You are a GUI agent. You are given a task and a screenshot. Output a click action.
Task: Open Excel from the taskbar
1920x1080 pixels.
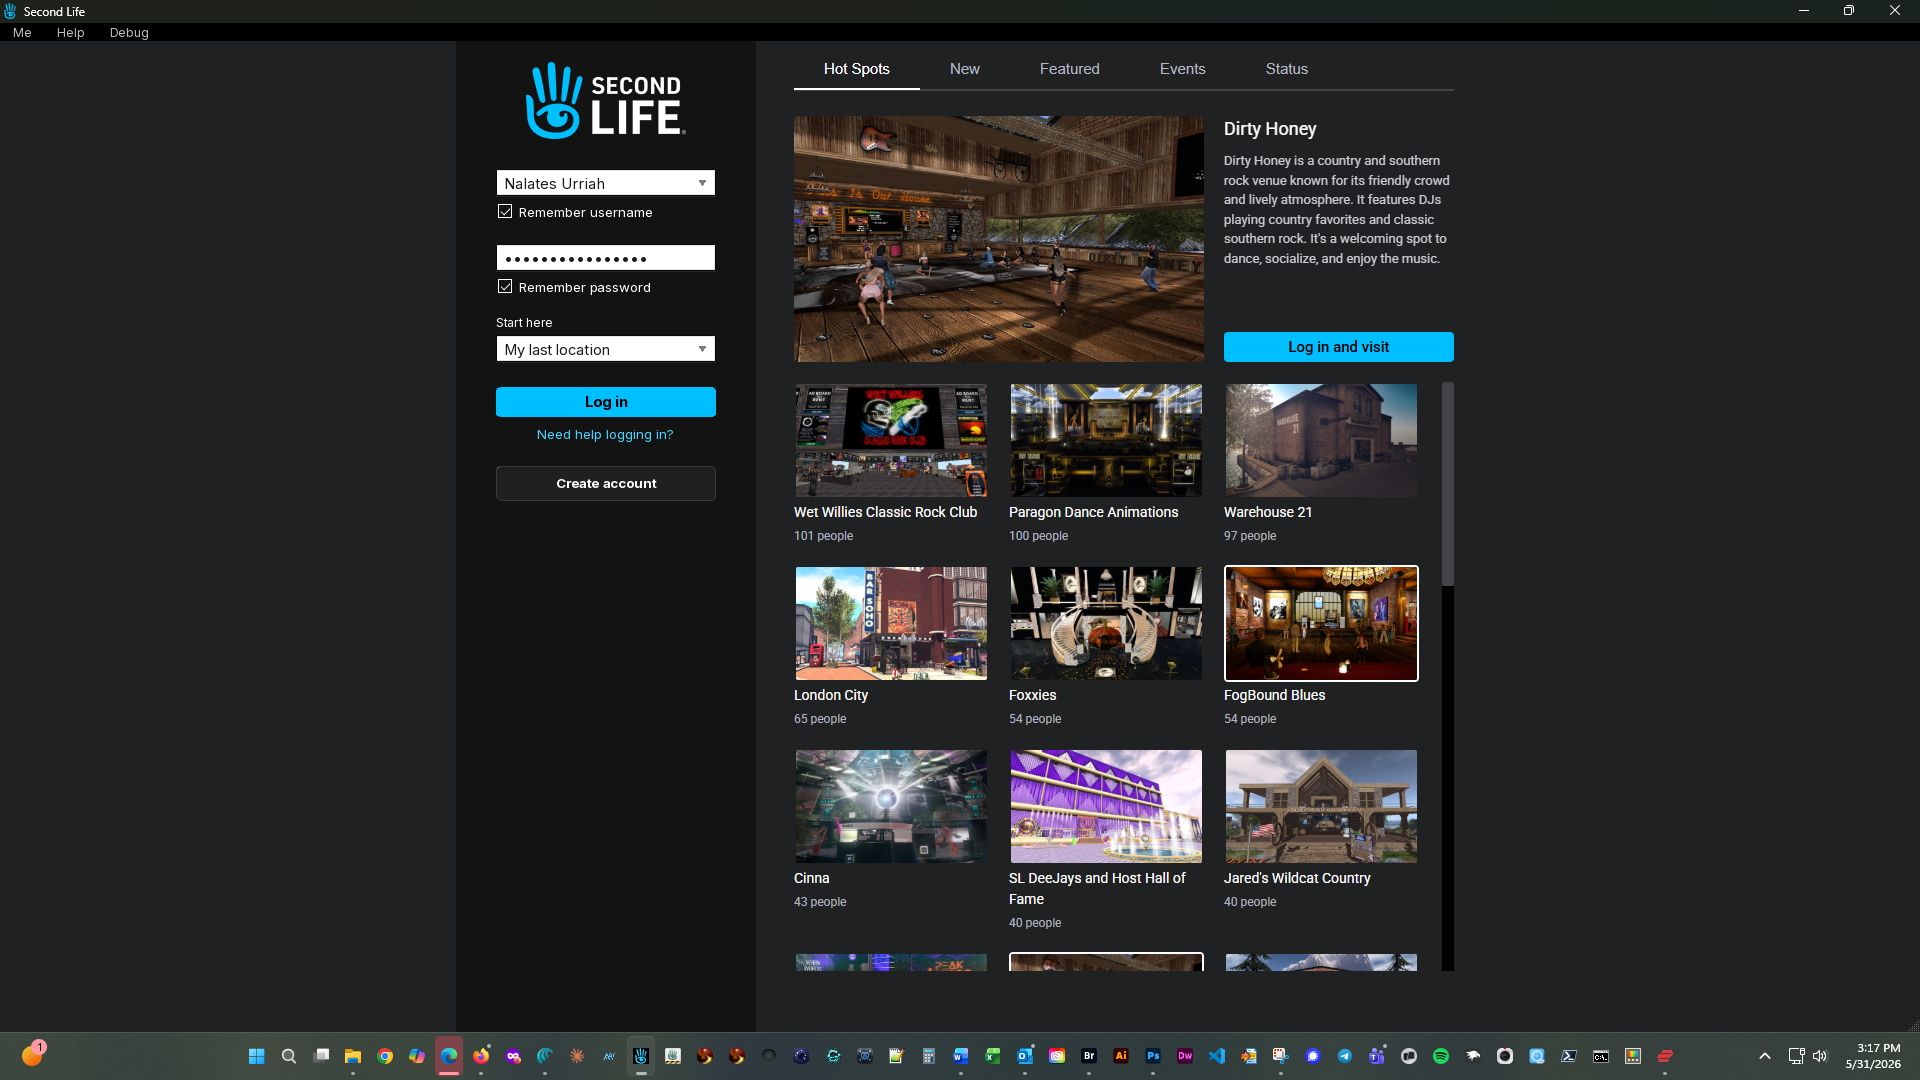pos(993,1056)
